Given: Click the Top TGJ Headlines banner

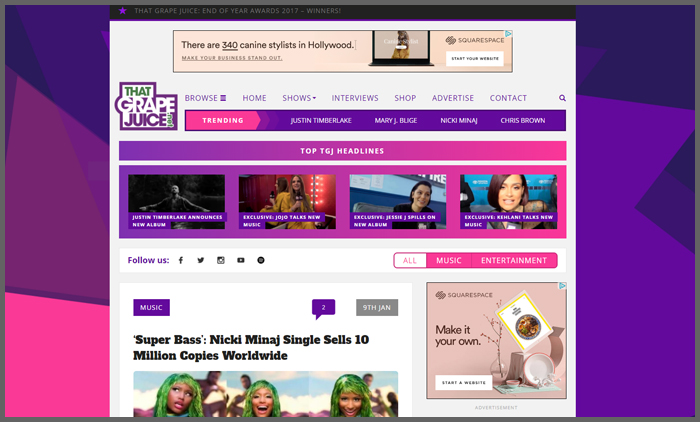Looking at the screenshot, I should (342, 151).
